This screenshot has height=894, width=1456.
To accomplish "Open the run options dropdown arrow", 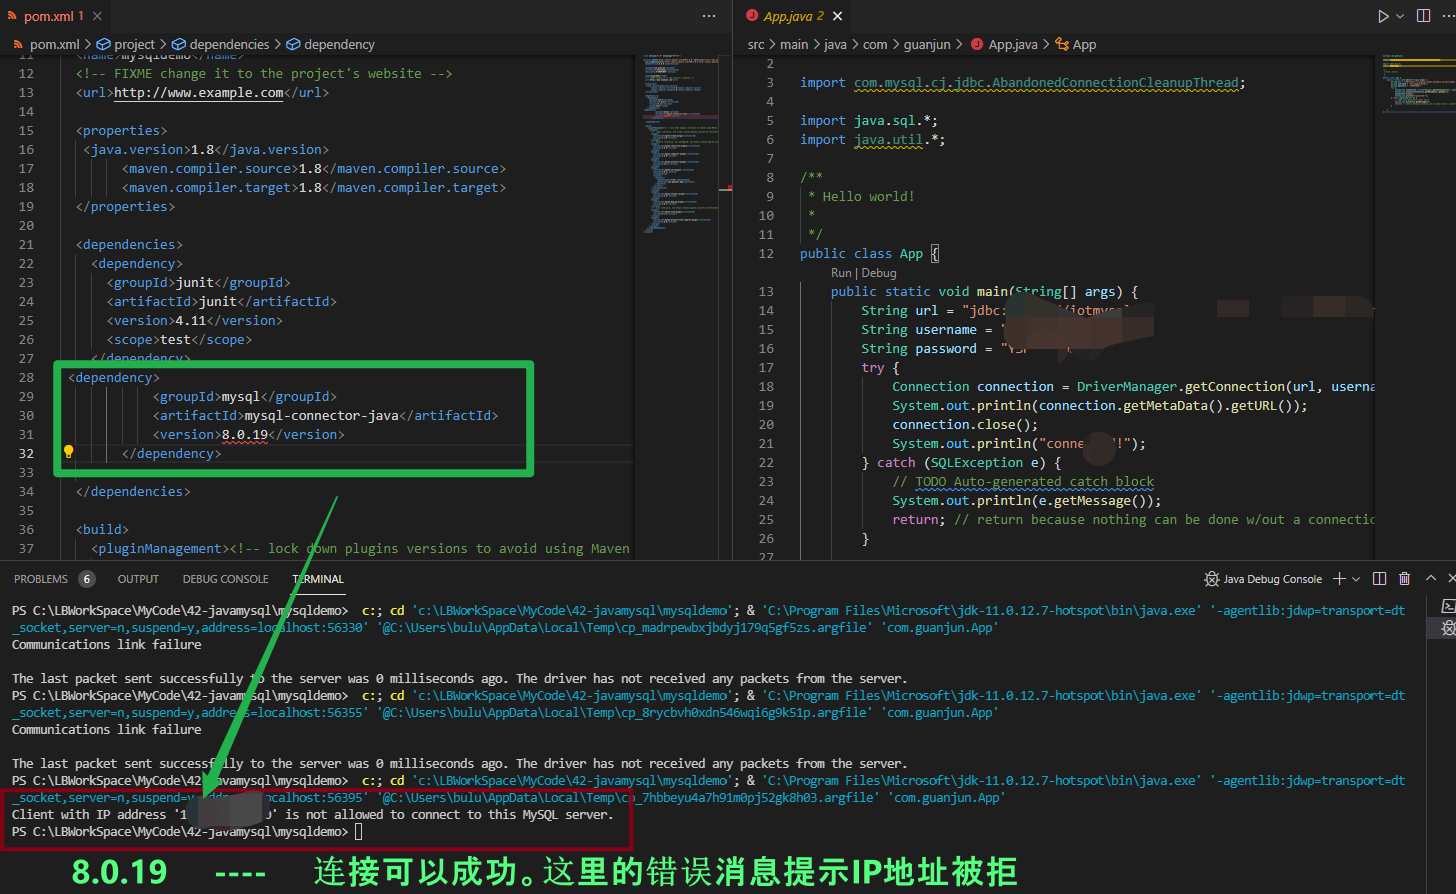I will (x=1400, y=16).
